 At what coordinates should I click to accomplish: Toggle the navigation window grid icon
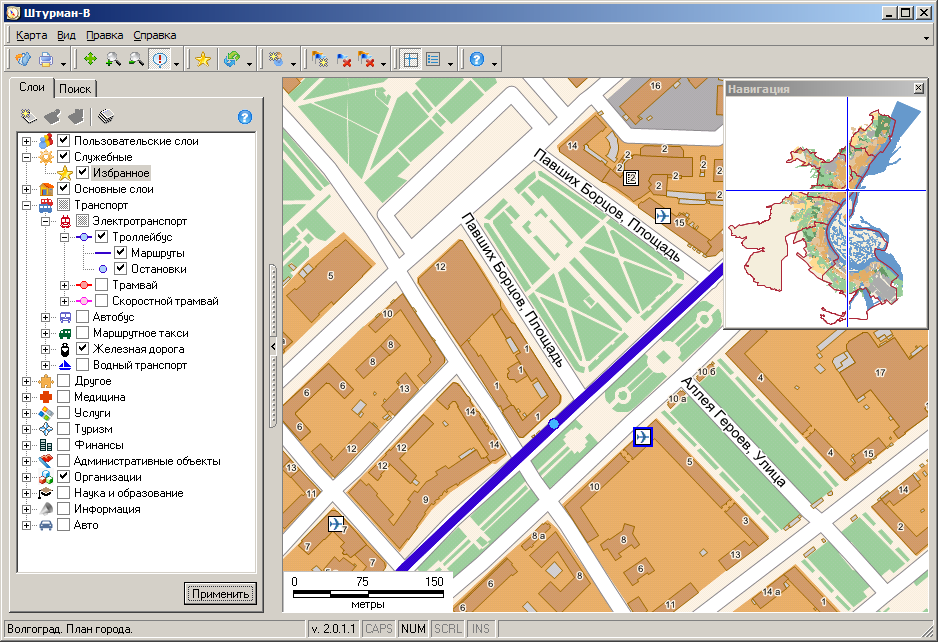[x=410, y=59]
